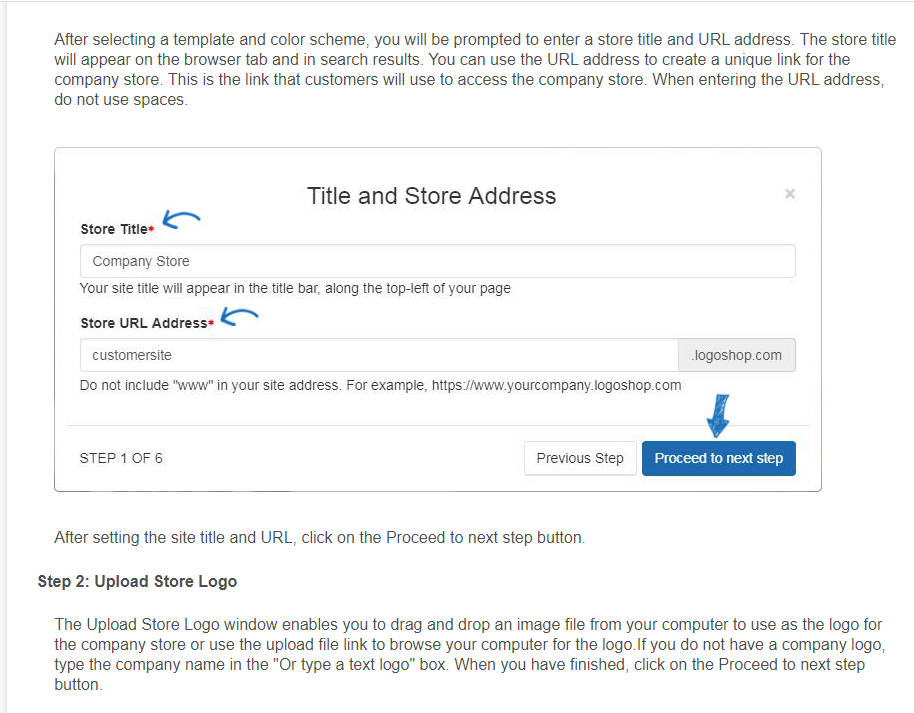Click the Title and Store Address heading
The width and height of the screenshot is (914, 713).
[x=431, y=196]
